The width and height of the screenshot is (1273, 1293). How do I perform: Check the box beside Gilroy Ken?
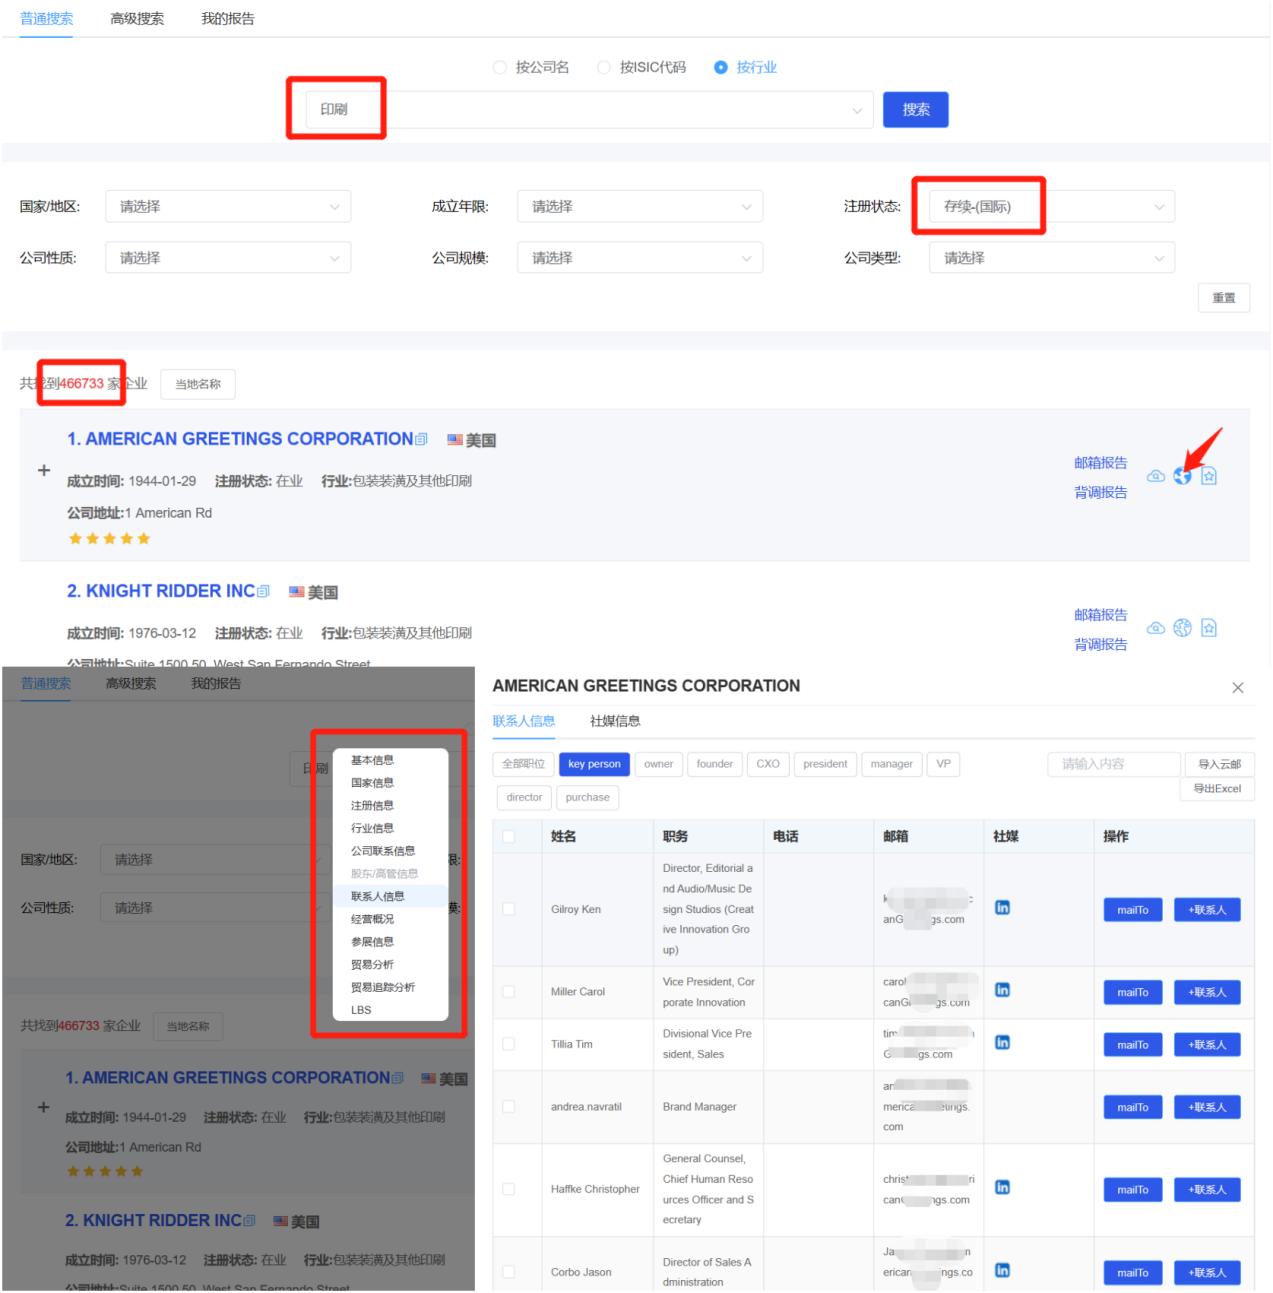coord(509,909)
